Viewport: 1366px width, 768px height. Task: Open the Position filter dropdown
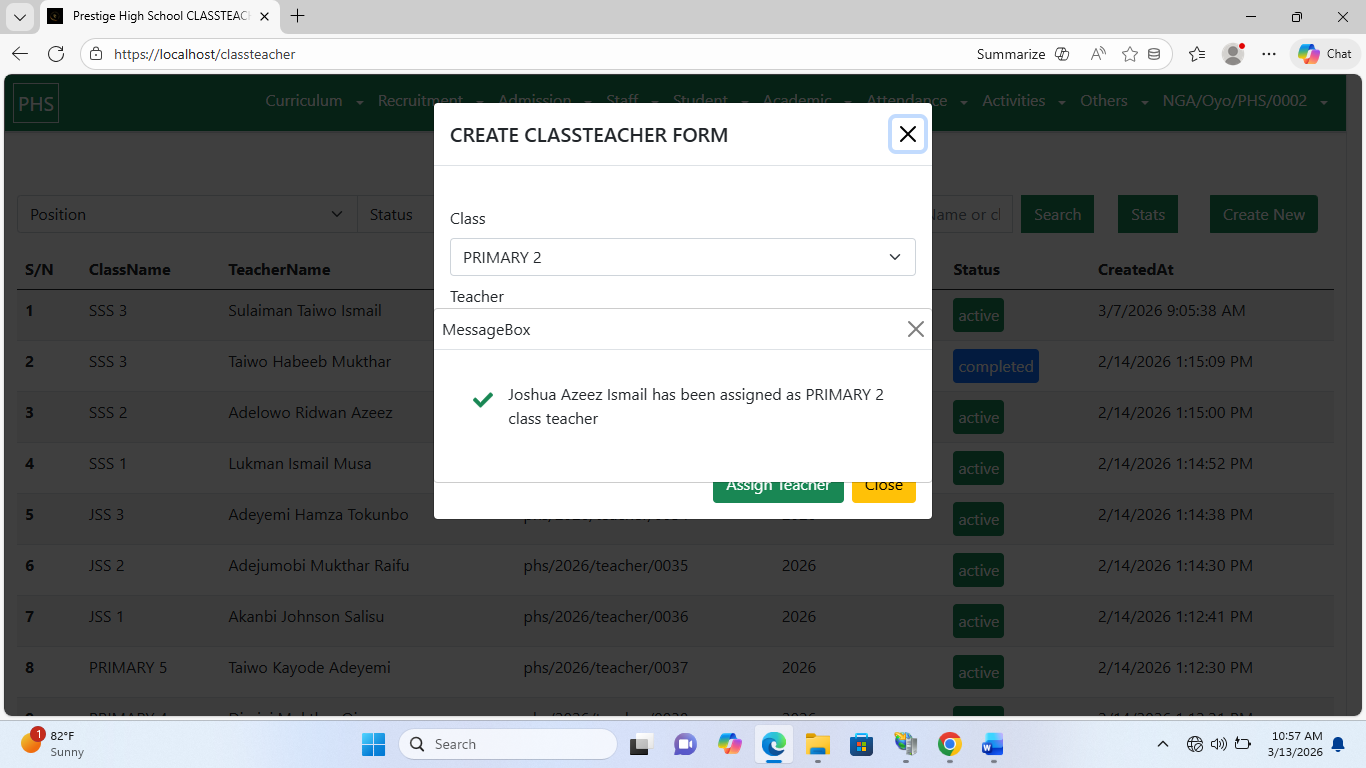[186, 214]
